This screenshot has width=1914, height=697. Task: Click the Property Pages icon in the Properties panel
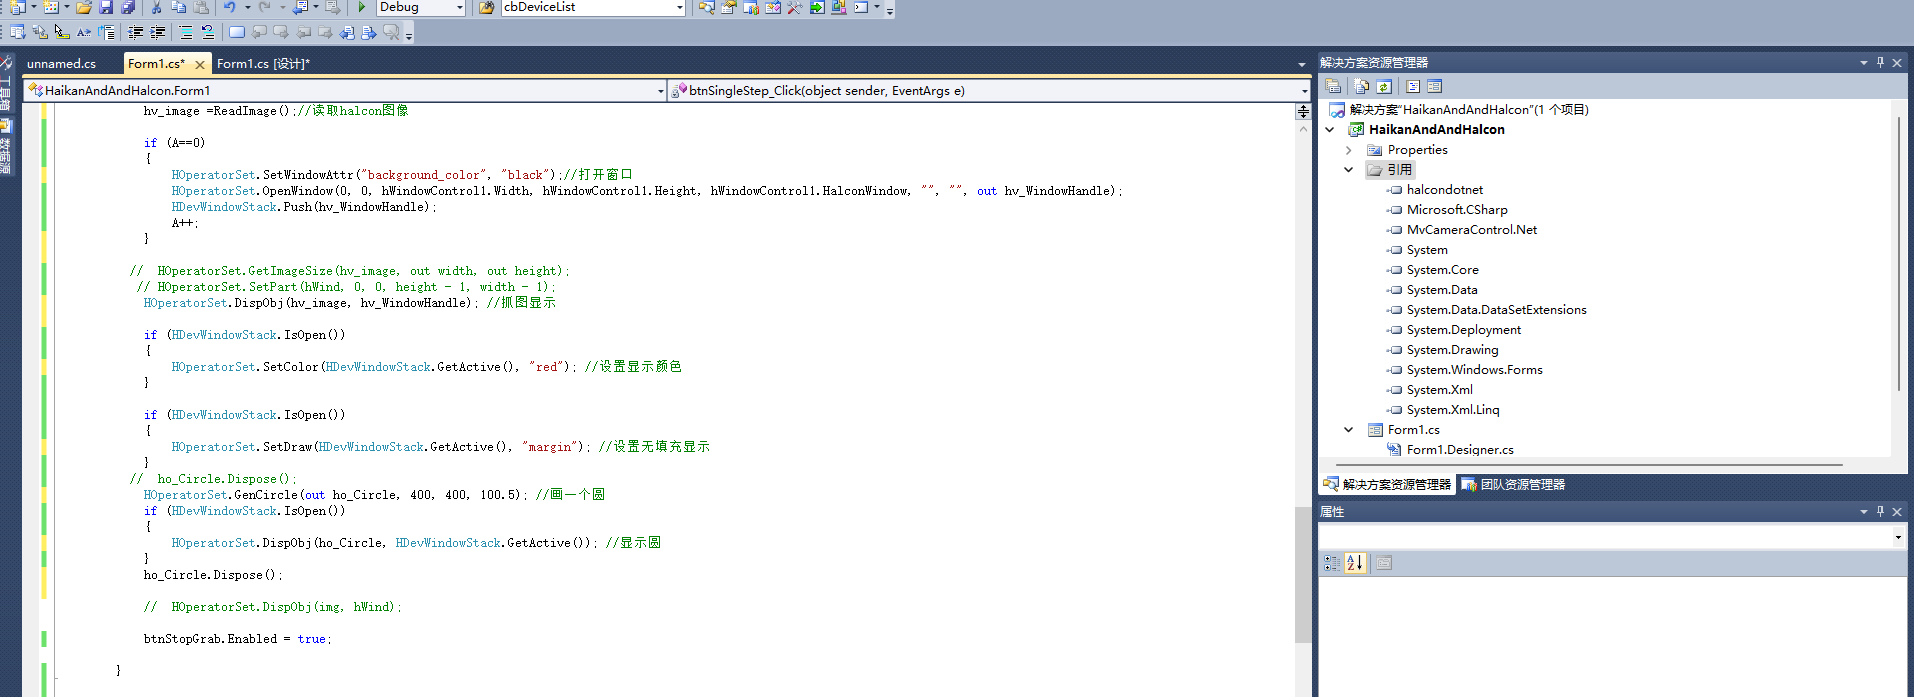tap(1384, 563)
